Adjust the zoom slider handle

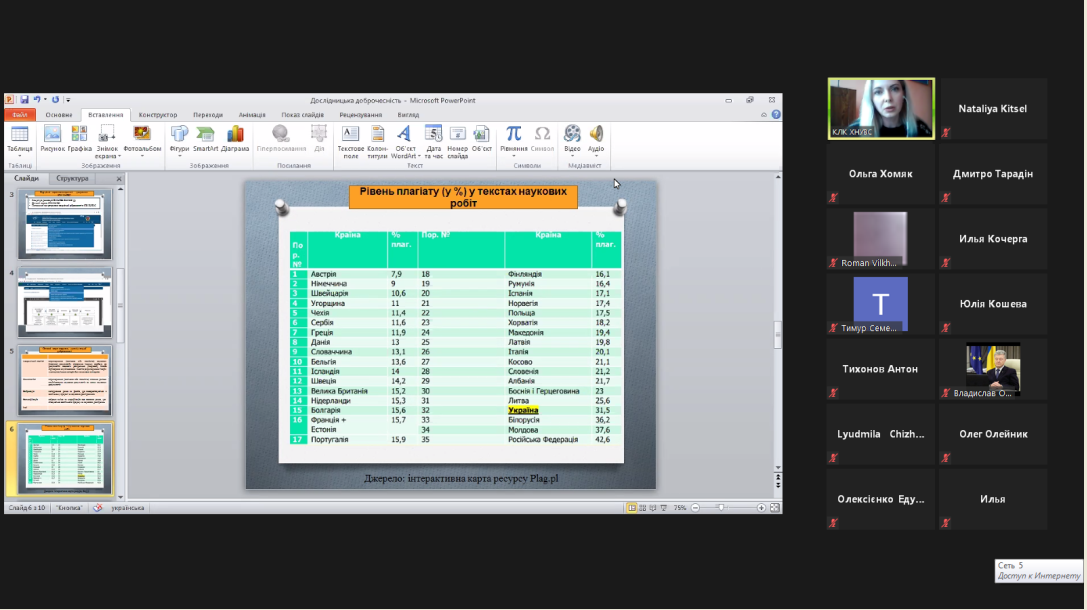721,508
